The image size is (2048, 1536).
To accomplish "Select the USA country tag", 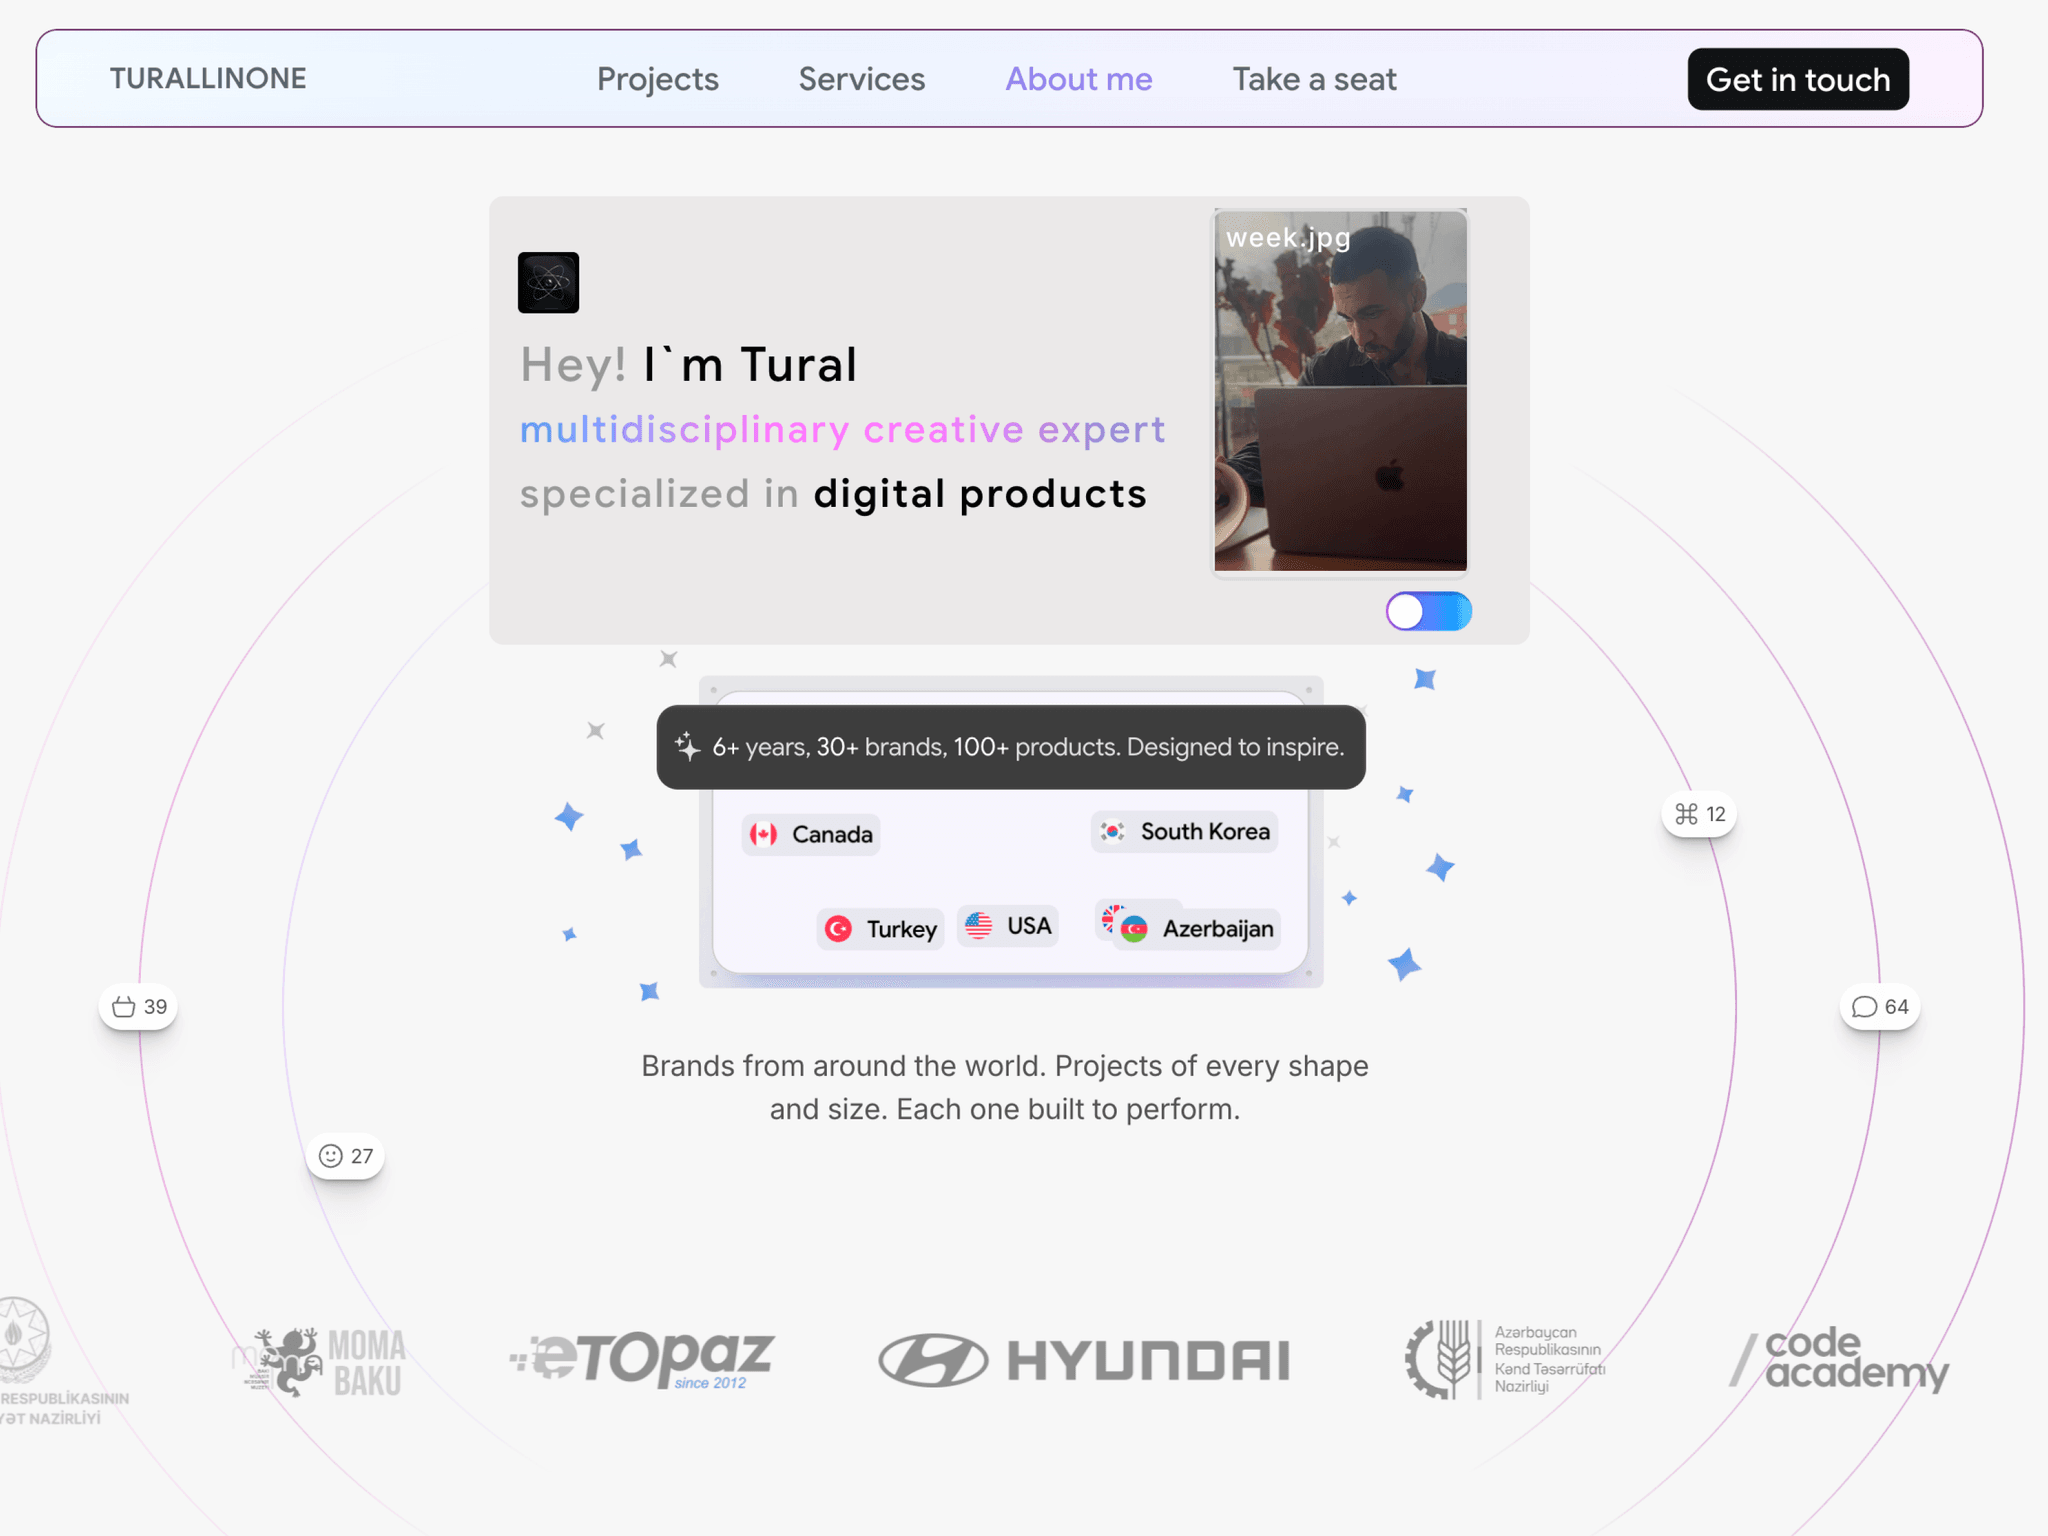I will pos(1008,926).
